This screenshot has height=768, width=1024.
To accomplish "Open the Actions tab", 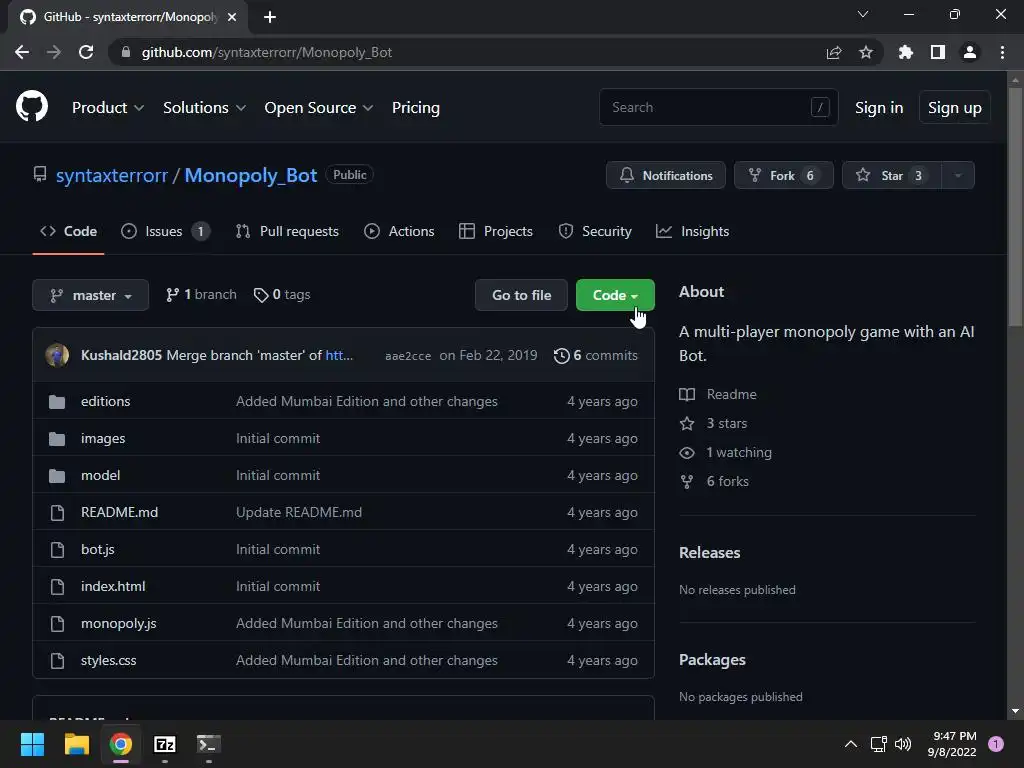I will coord(399,231).
